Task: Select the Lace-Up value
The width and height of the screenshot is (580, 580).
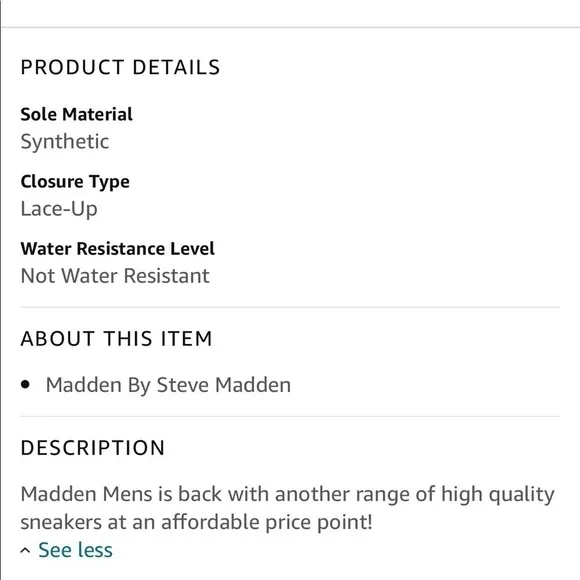Action: tap(59, 209)
